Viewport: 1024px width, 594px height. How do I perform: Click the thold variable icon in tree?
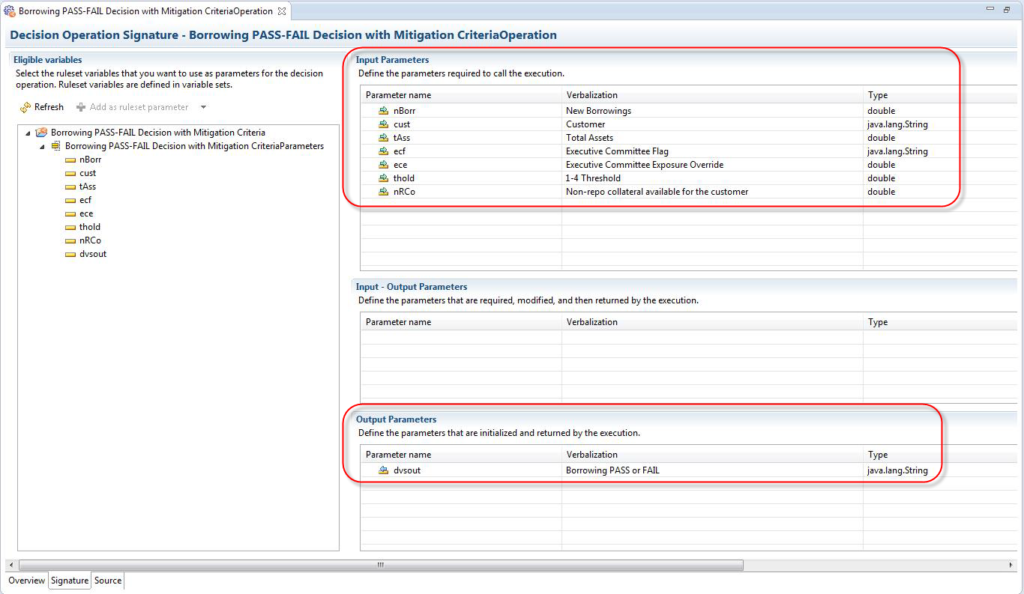pos(70,227)
